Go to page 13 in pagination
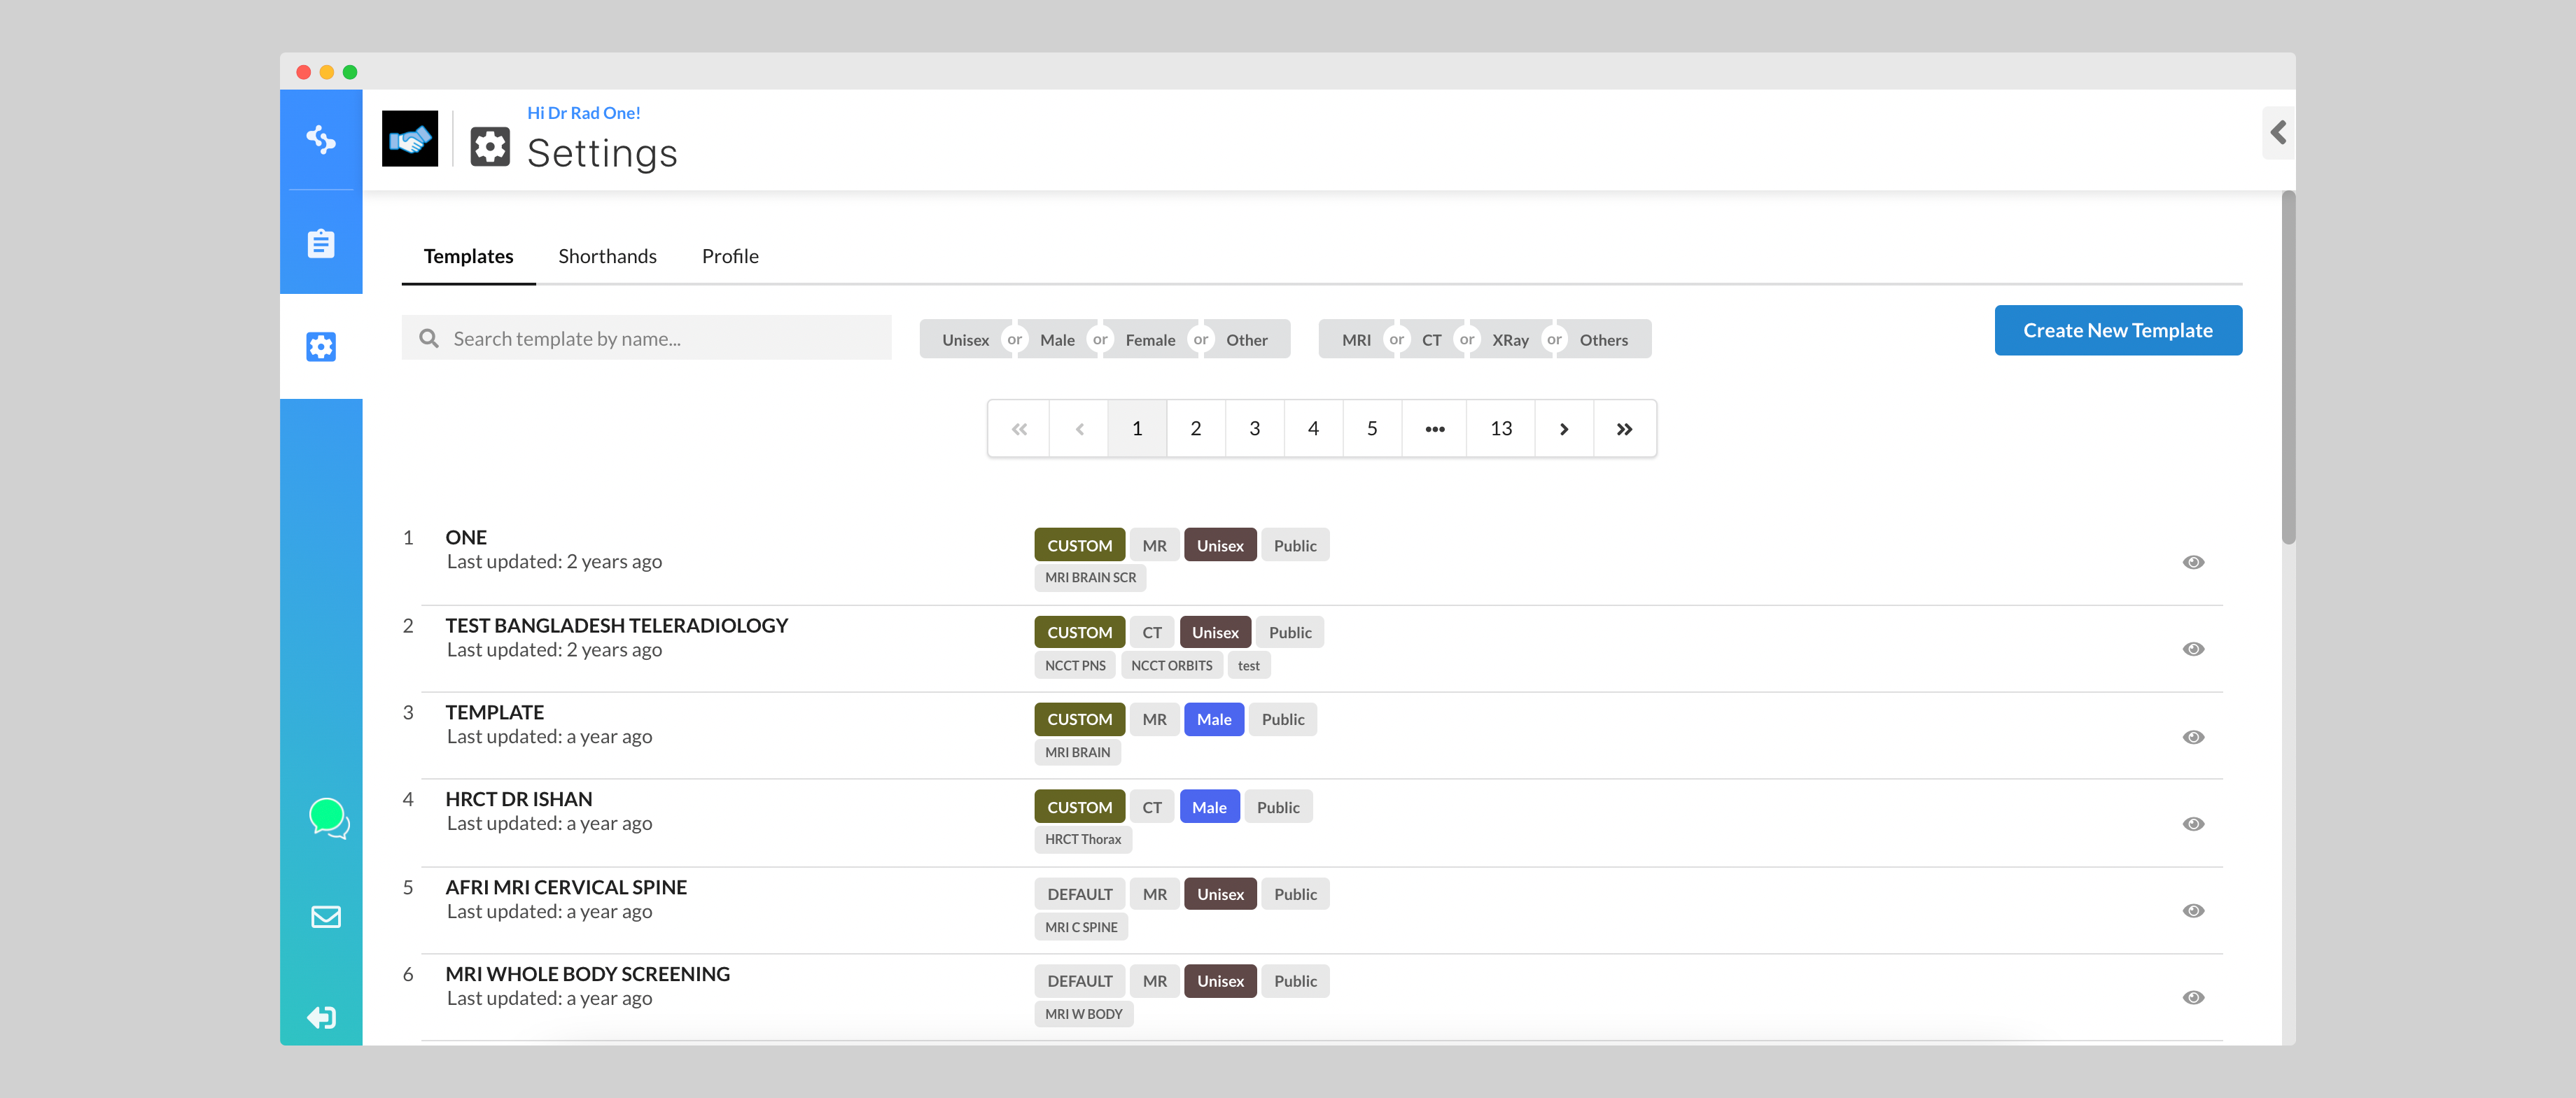 [1500, 428]
